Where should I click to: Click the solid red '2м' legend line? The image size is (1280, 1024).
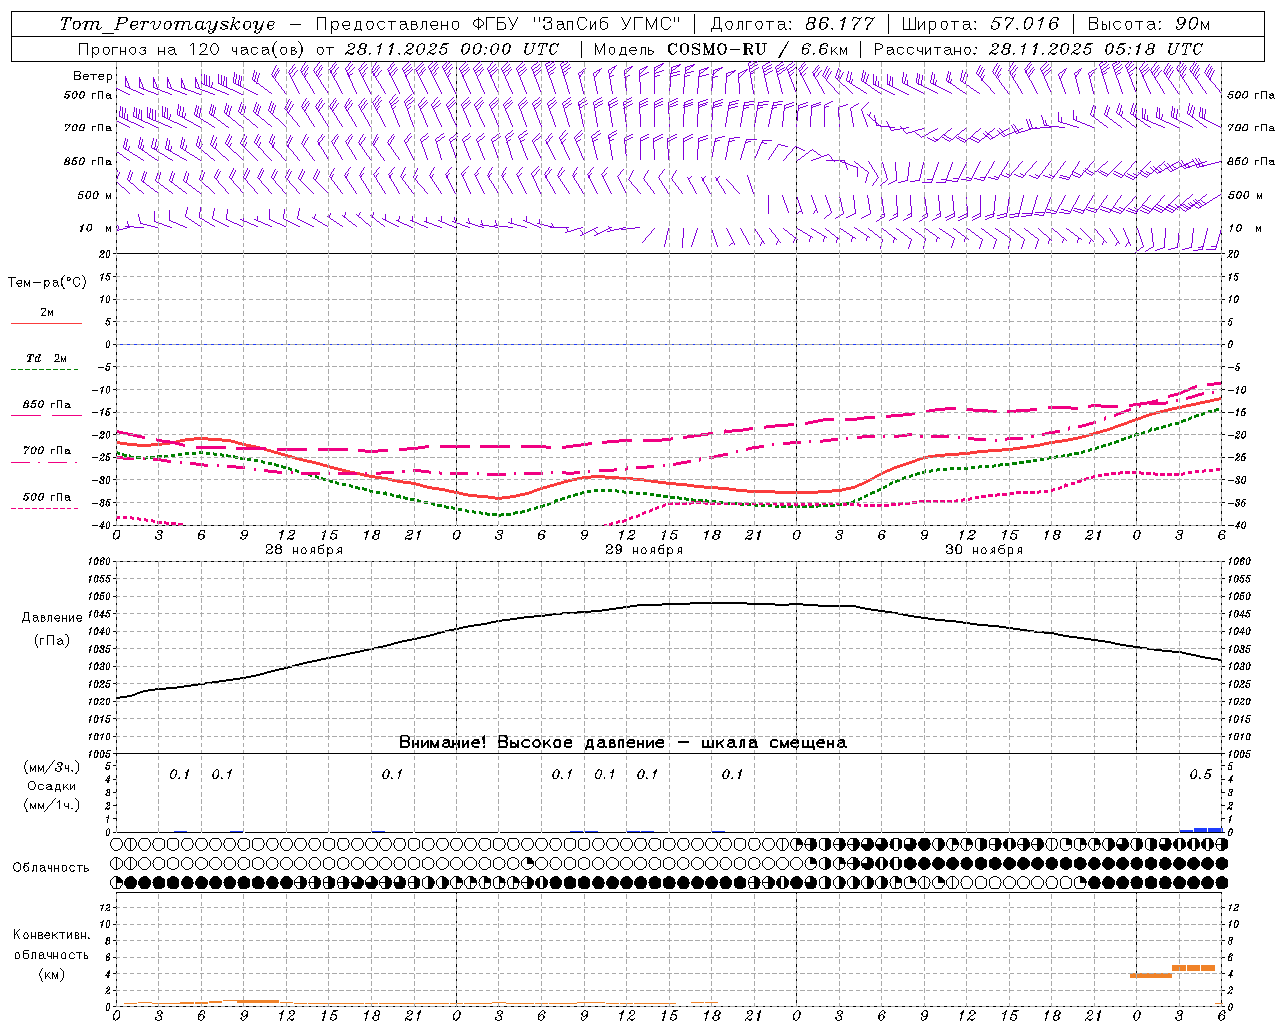tap(46, 323)
